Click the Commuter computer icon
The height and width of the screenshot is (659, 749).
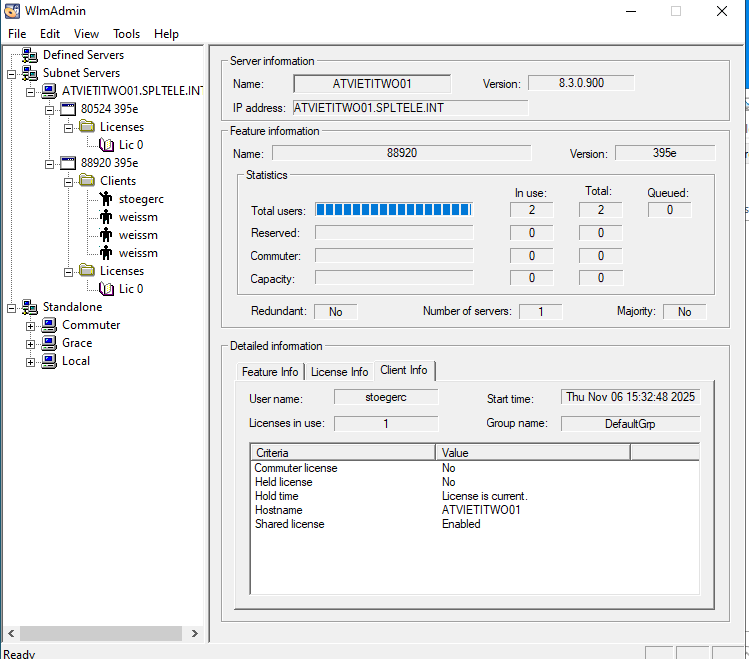49,325
